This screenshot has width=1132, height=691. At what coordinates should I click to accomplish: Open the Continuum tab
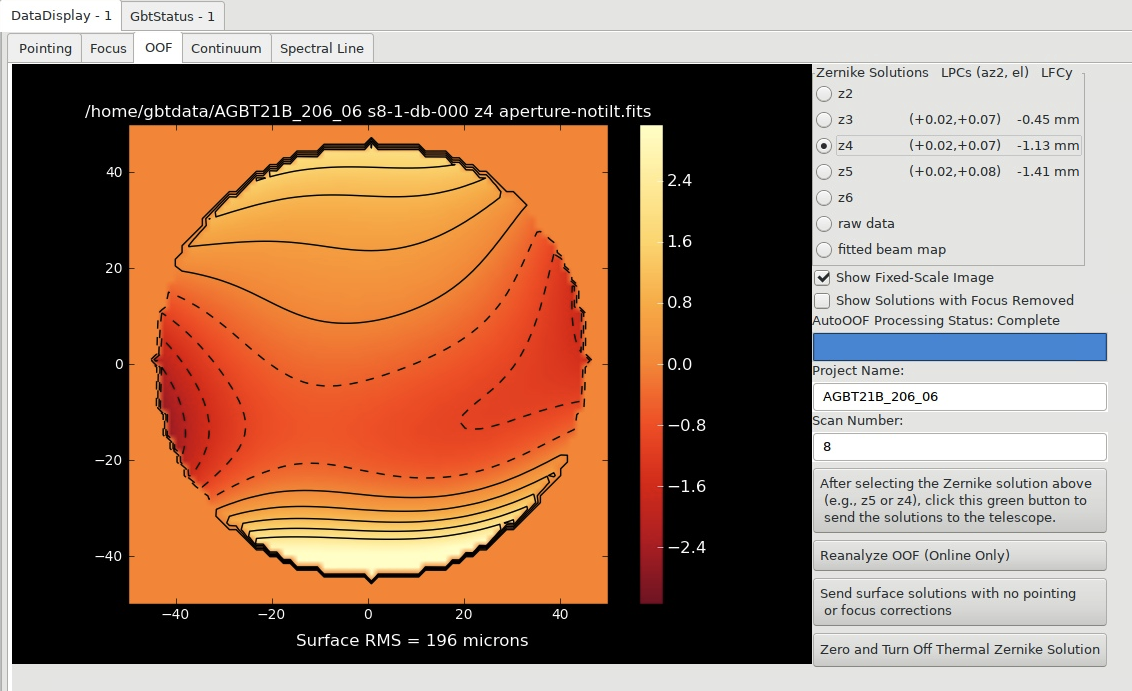click(226, 48)
